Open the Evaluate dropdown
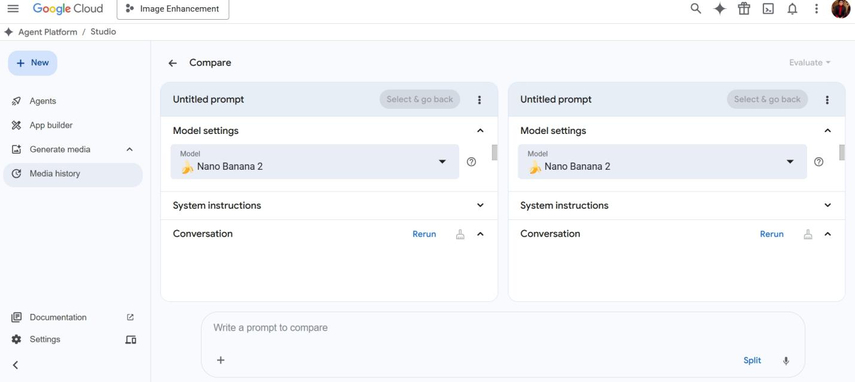 pyautogui.click(x=810, y=63)
